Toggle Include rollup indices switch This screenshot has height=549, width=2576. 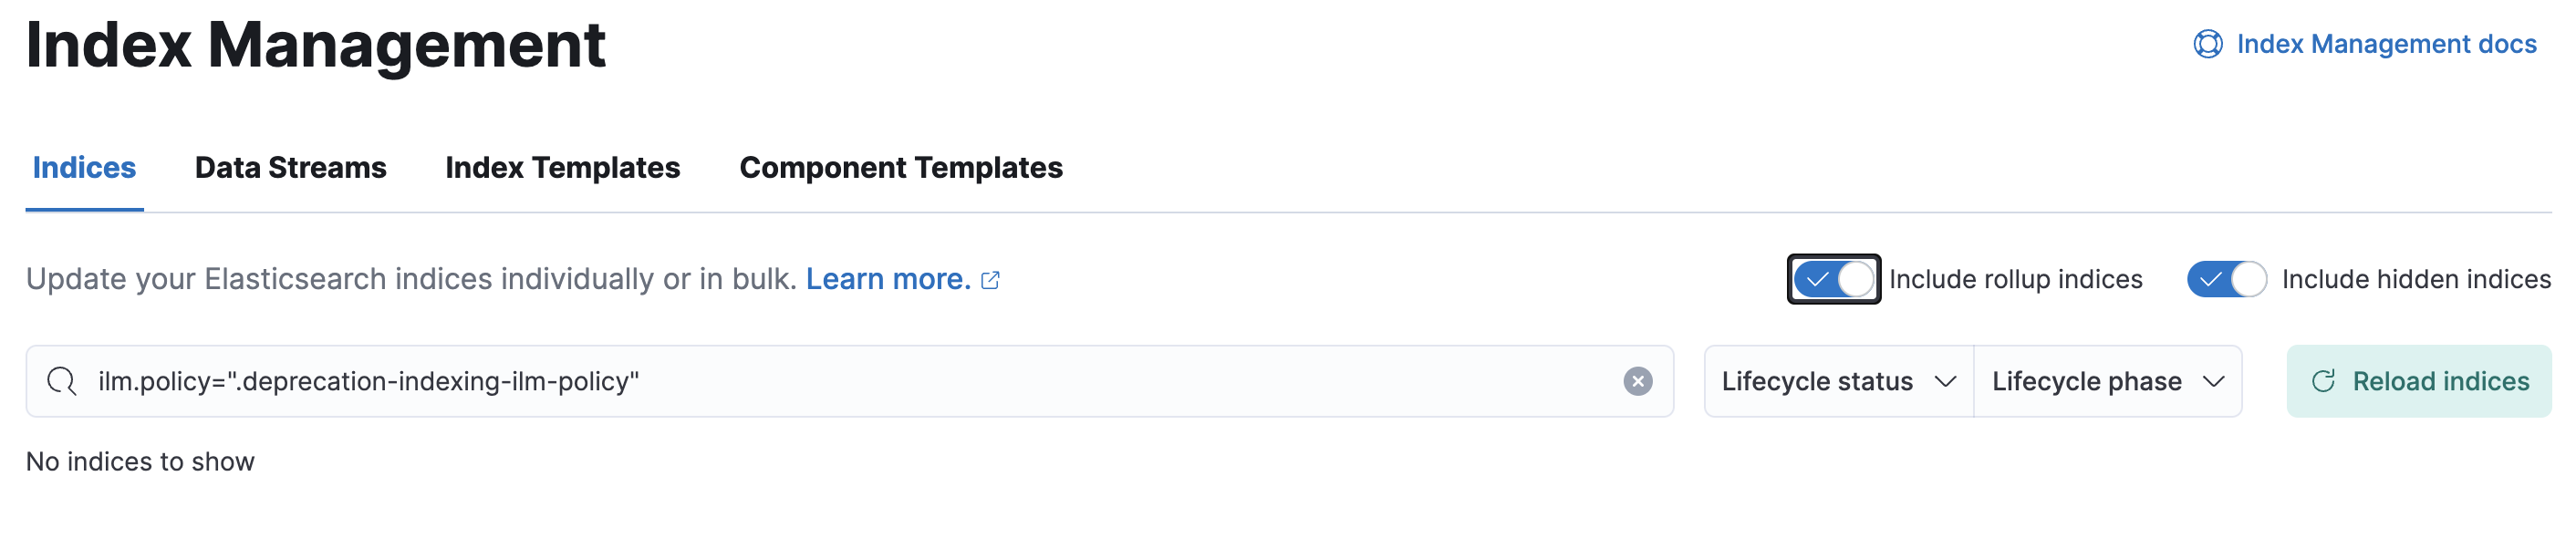pyautogui.click(x=1833, y=279)
